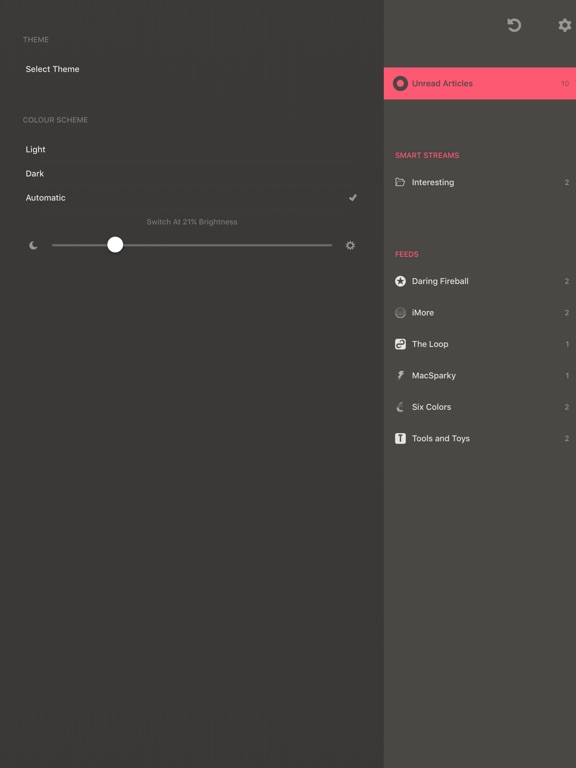Open the Interesting smart stream
The image size is (576, 768).
(480, 182)
